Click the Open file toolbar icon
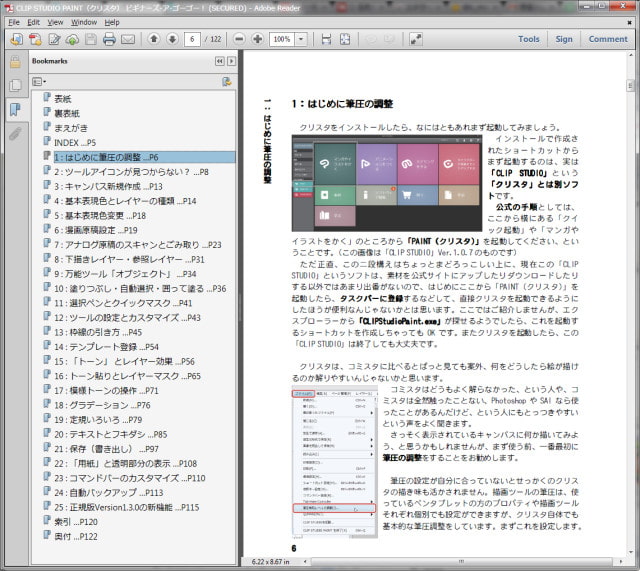 [16, 40]
